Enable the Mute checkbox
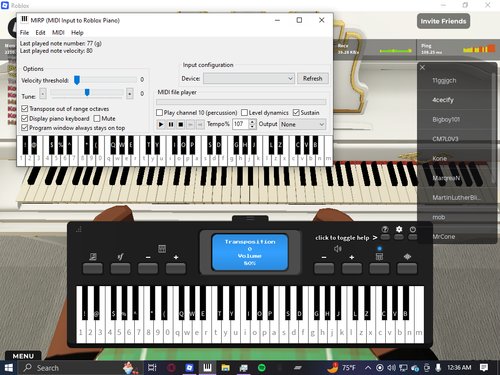 coord(97,118)
